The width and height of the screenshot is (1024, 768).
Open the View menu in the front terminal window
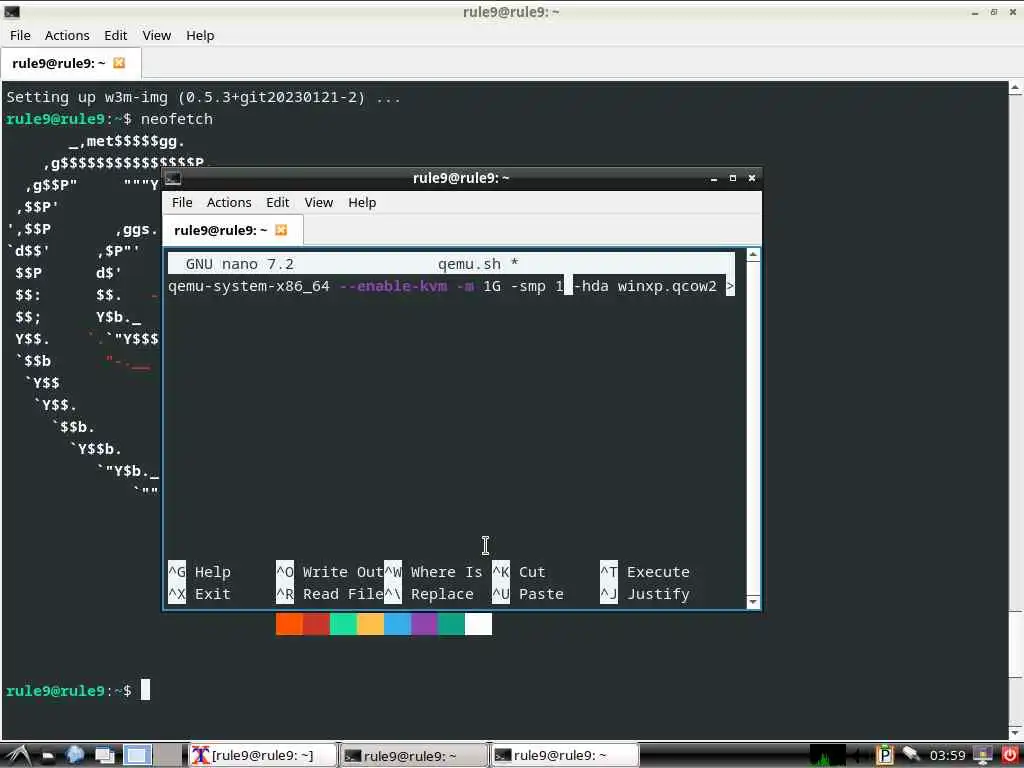319,202
